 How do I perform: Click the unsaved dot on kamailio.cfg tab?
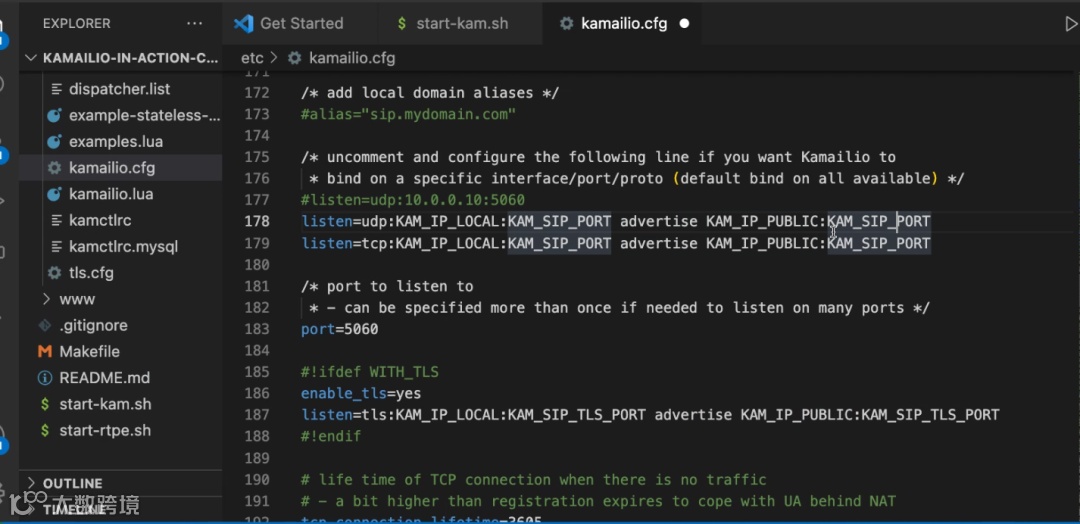(x=685, y=23)
